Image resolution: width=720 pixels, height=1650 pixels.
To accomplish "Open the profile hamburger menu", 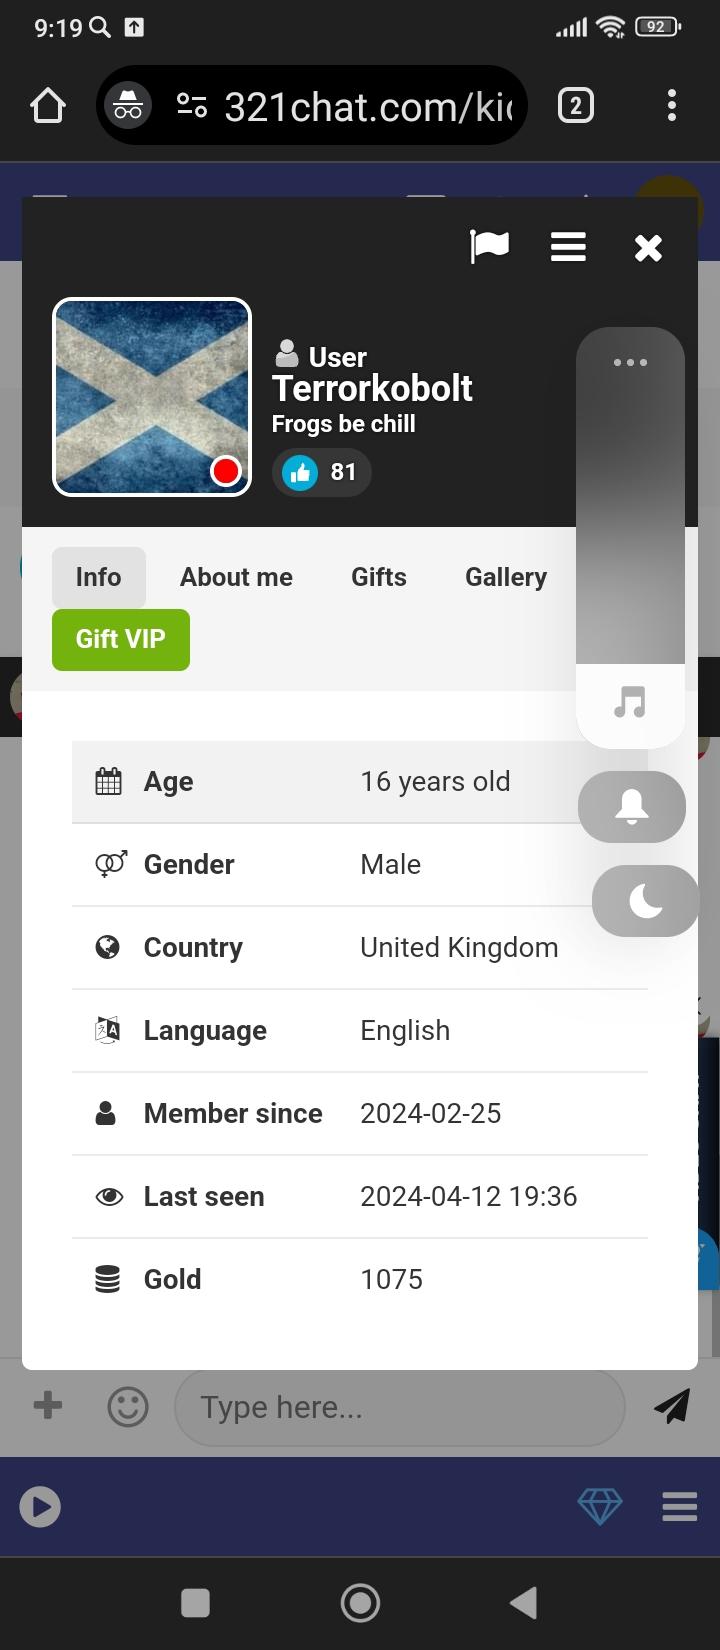I will point(568,247).
